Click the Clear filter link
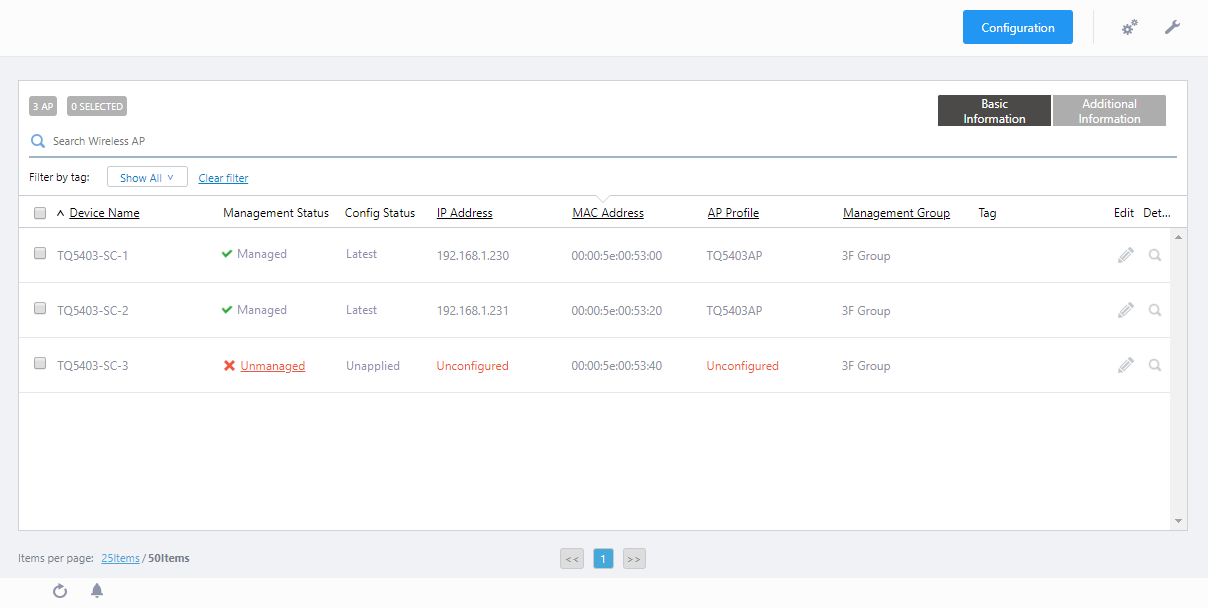The width and height of the screenshot is (1208, 608). click(x=223, y=178)
